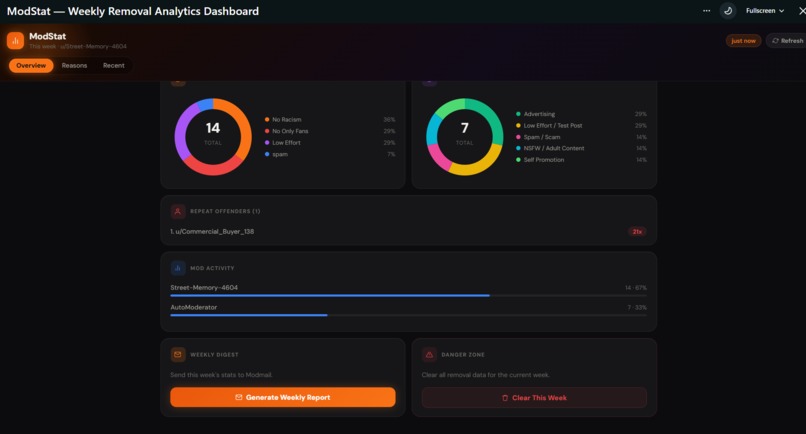806x434 pixels.
Task: Click the No Racism orange legend dot
Action: (x=267, y=119)
